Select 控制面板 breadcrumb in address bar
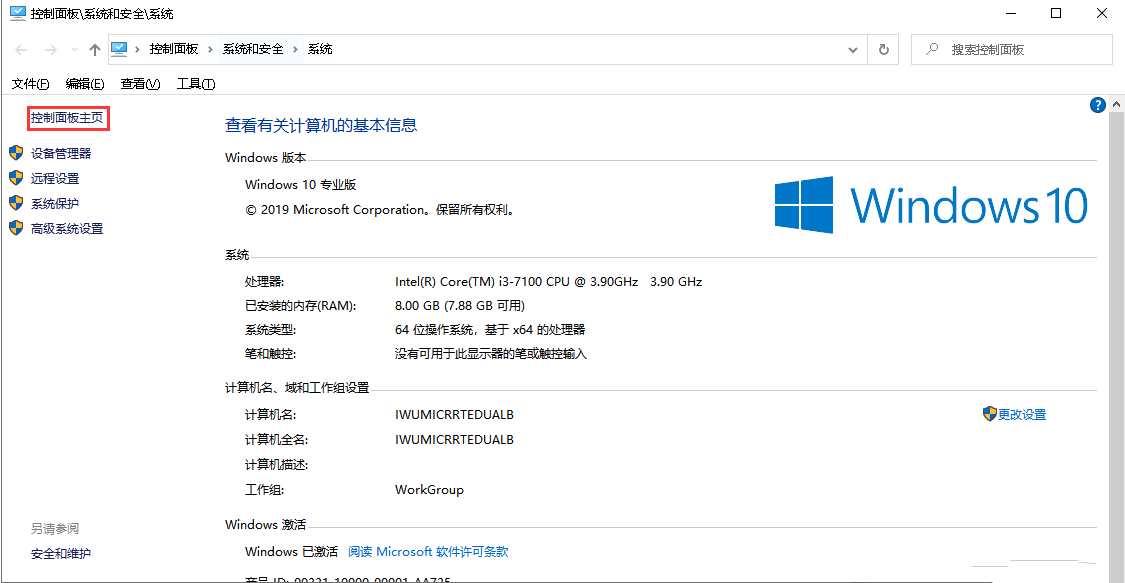Screen dimensions: 1125x583 tap(174, 49)
